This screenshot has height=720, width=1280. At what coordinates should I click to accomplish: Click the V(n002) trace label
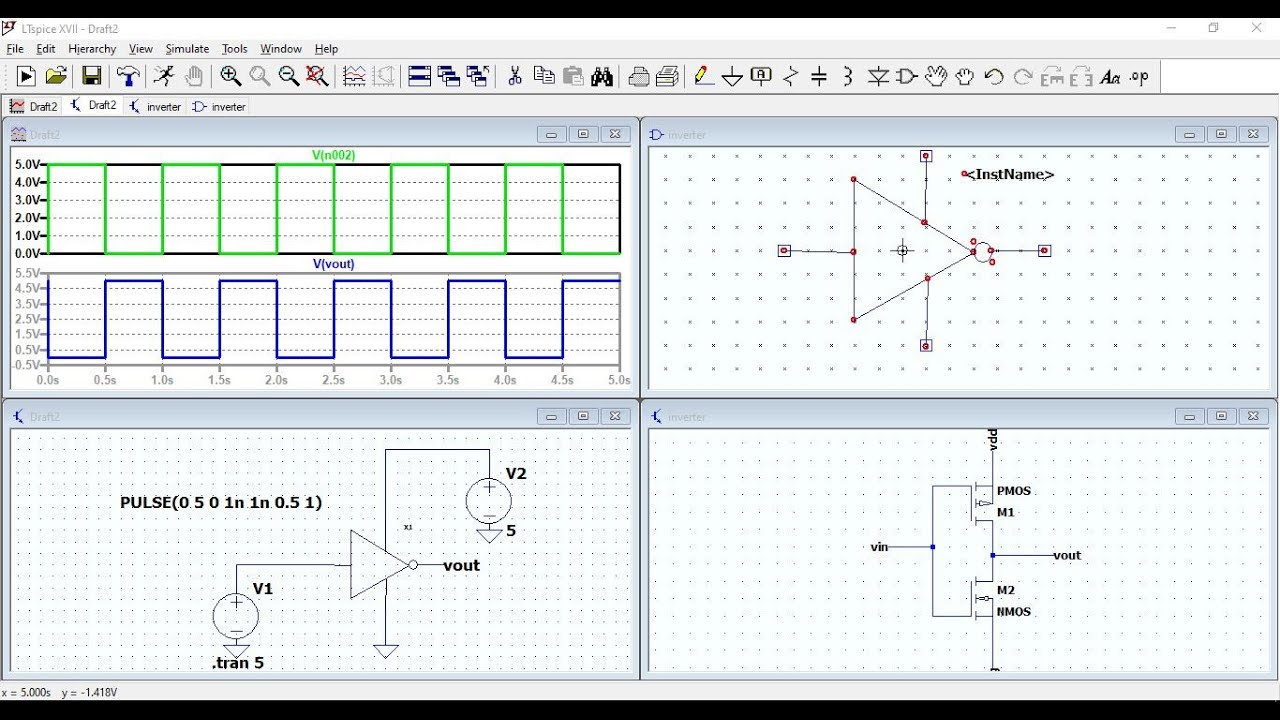[334, 155]
